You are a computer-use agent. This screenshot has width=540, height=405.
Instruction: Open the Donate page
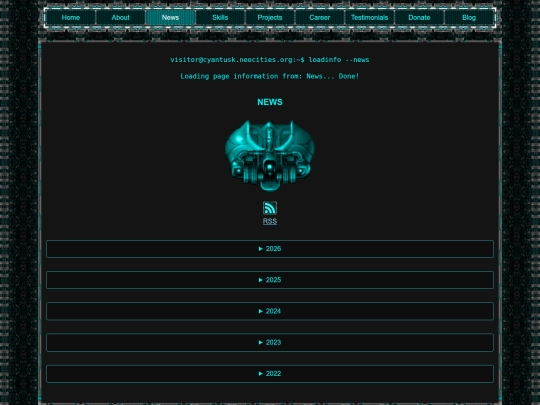pos(419,18)
